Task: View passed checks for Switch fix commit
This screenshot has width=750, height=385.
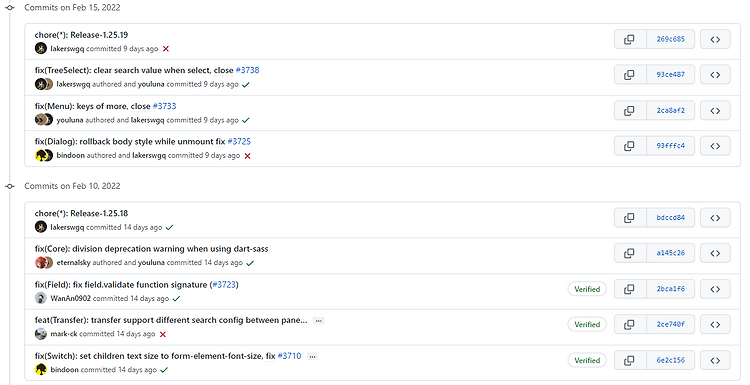Action: (x=164, y=370)
